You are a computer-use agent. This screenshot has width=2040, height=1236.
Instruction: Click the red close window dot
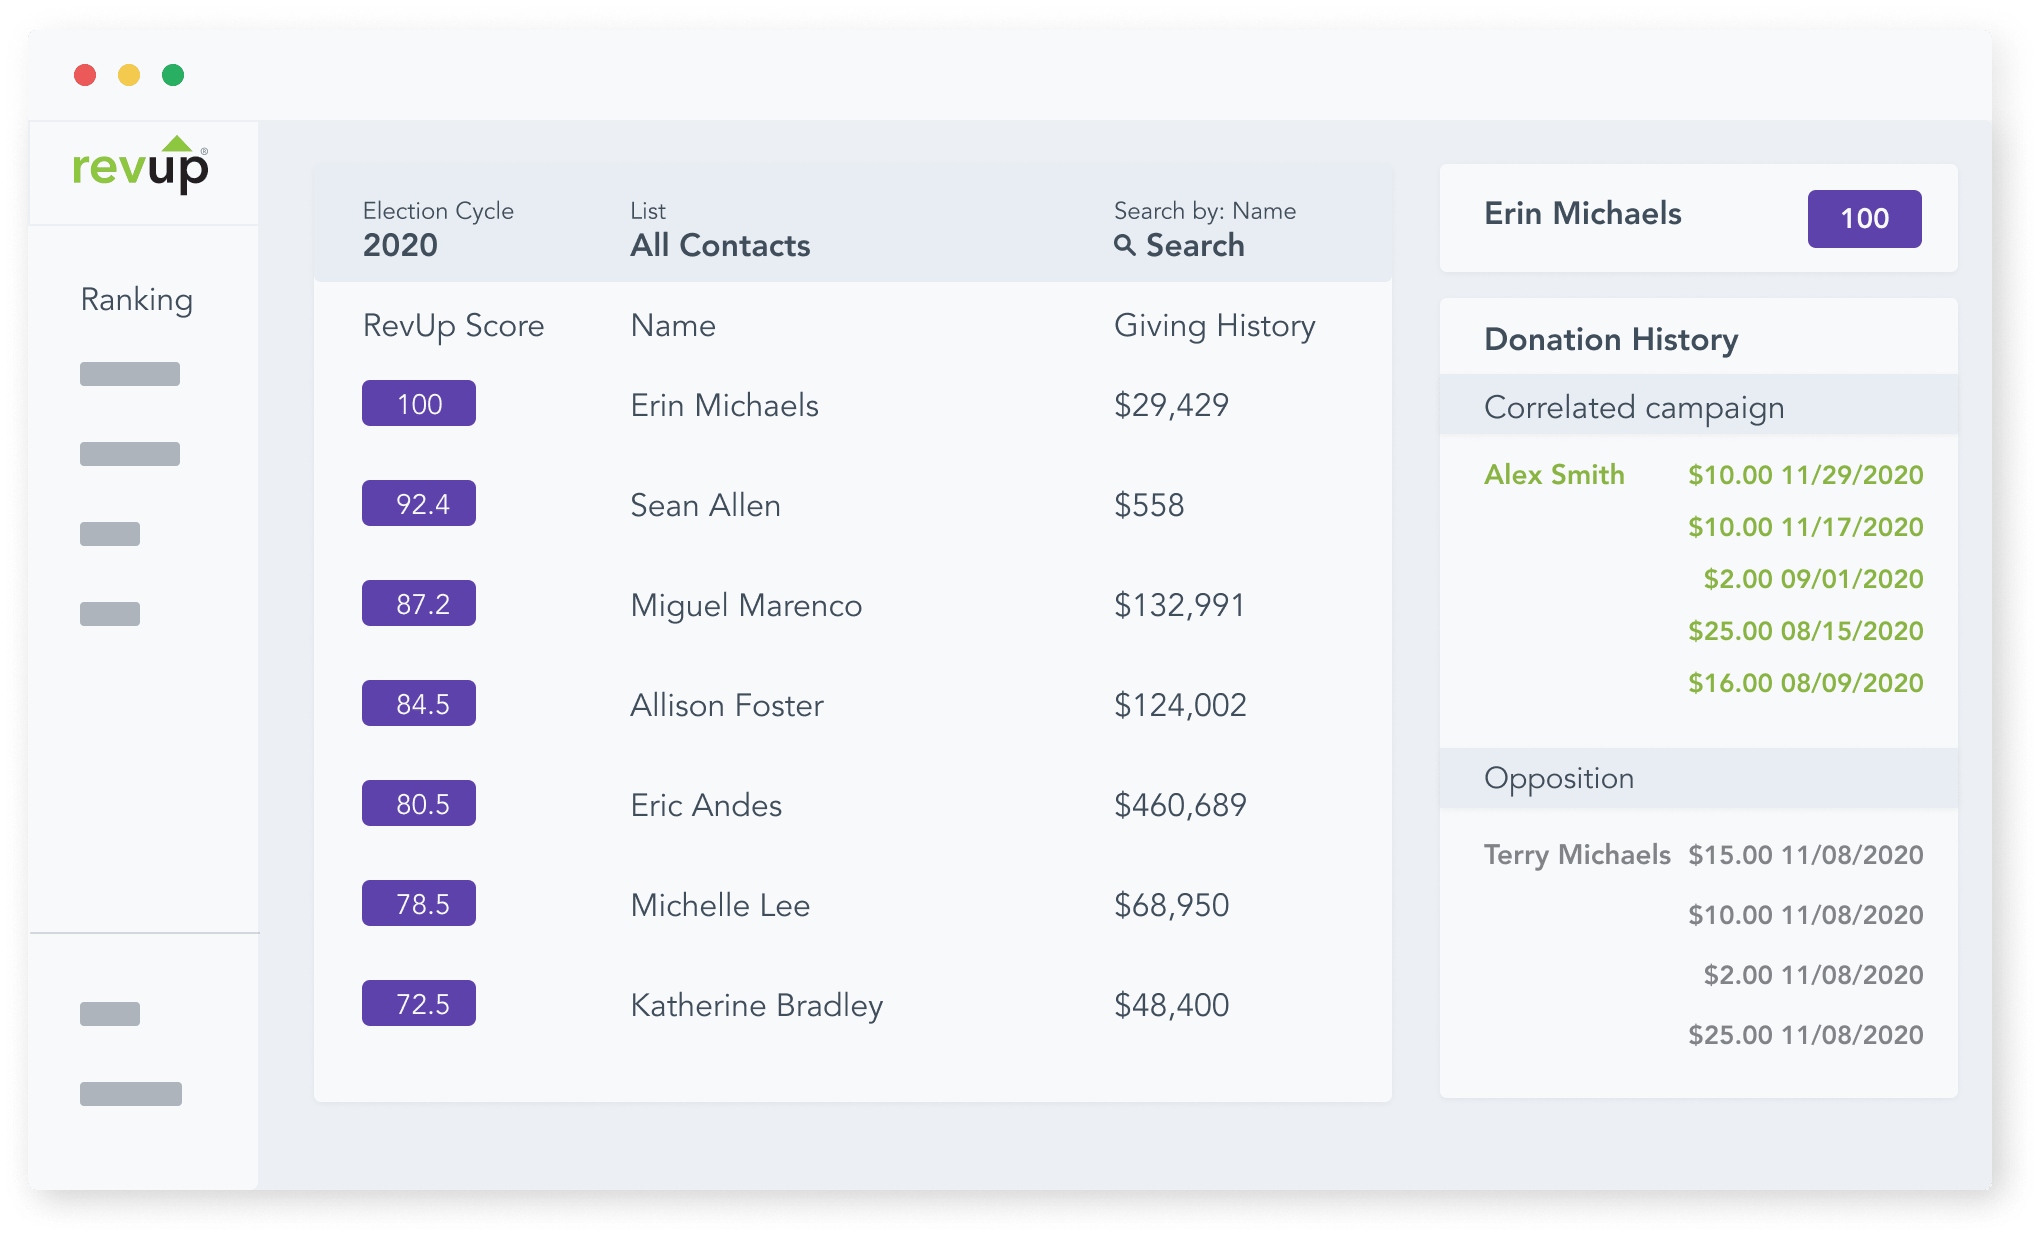tap(85, 75)
